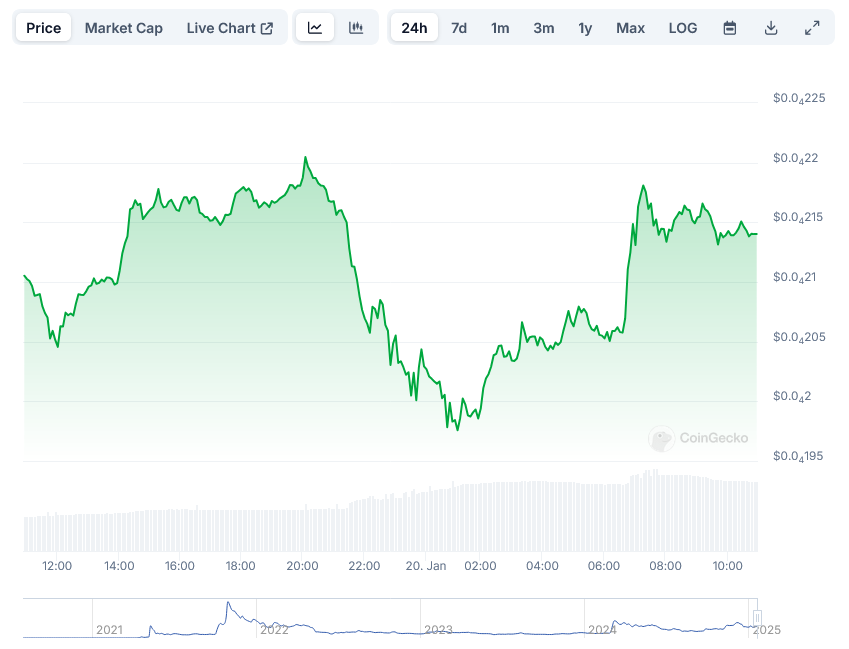Download the chart data
Image resolution: width=849 pixels, height=649 pixels.
click(771, 28)
